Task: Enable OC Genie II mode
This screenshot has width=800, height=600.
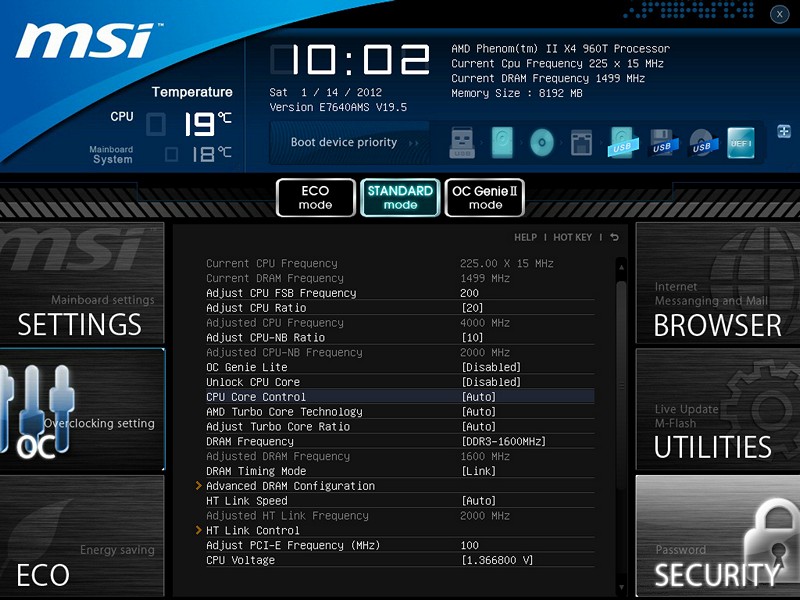Action: [485, 197]
